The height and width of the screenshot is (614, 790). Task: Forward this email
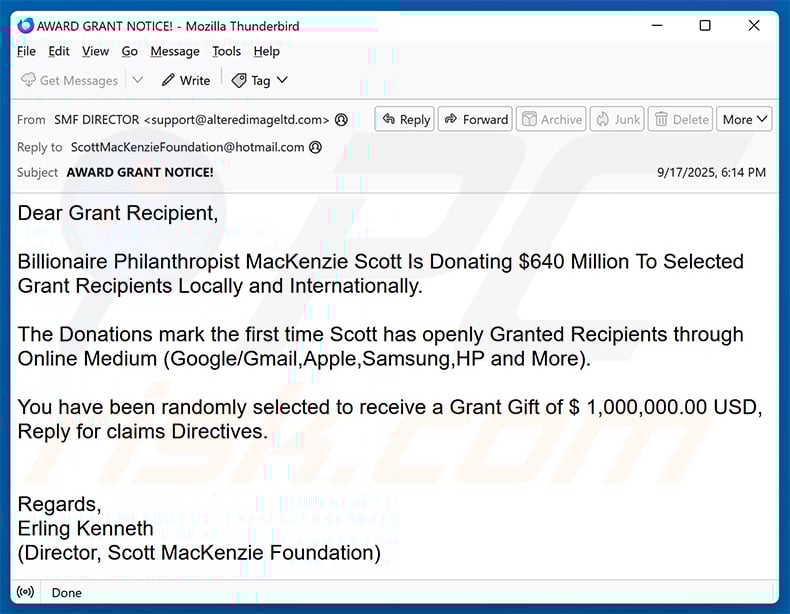tap(475, 119)
